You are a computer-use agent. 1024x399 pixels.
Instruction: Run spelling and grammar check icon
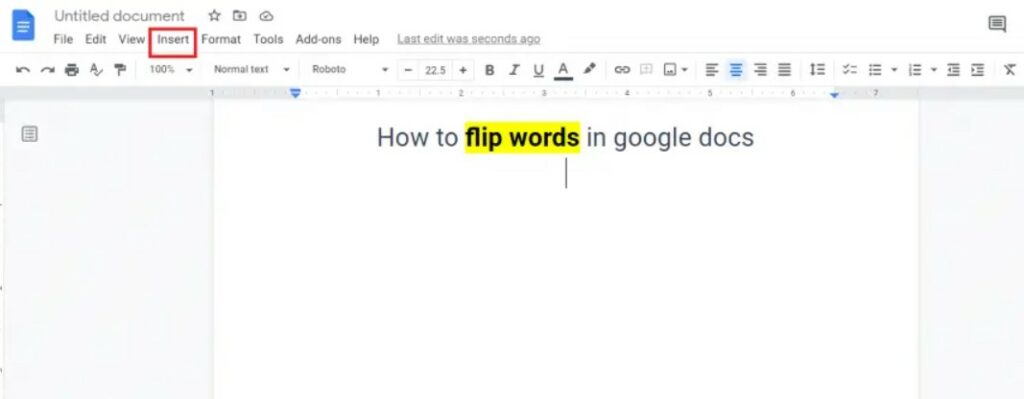(x=96, y=70)
